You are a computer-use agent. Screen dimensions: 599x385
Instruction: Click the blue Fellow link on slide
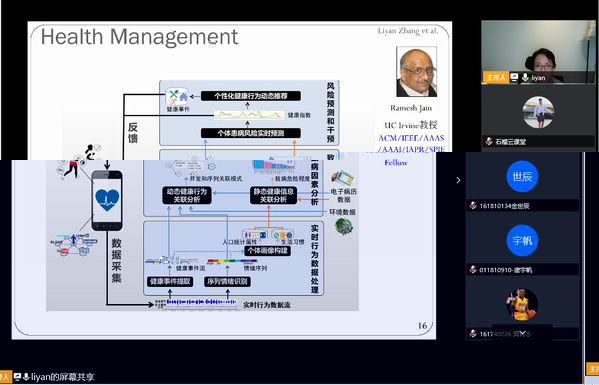396,163
